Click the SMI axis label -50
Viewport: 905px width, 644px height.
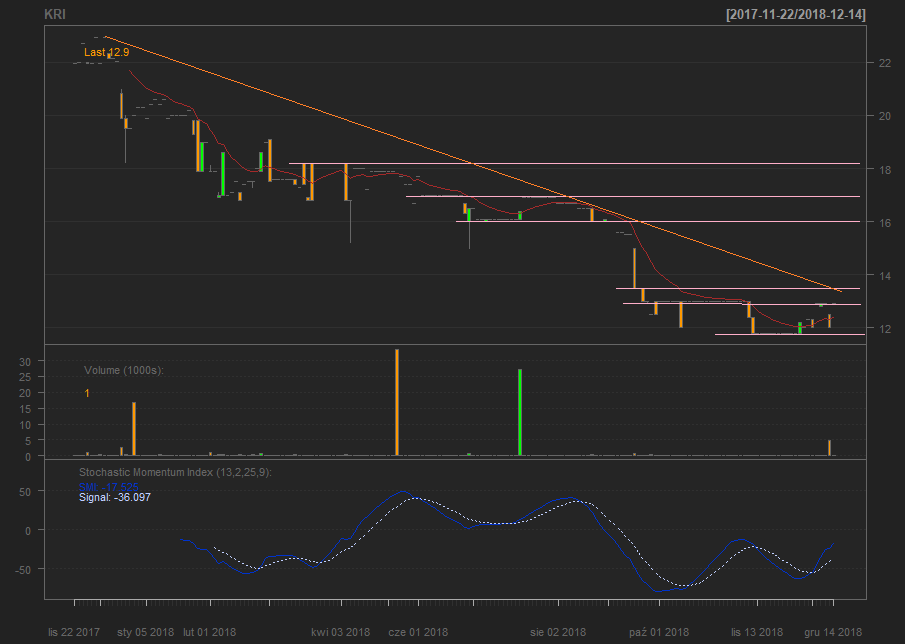pos(23,569)
